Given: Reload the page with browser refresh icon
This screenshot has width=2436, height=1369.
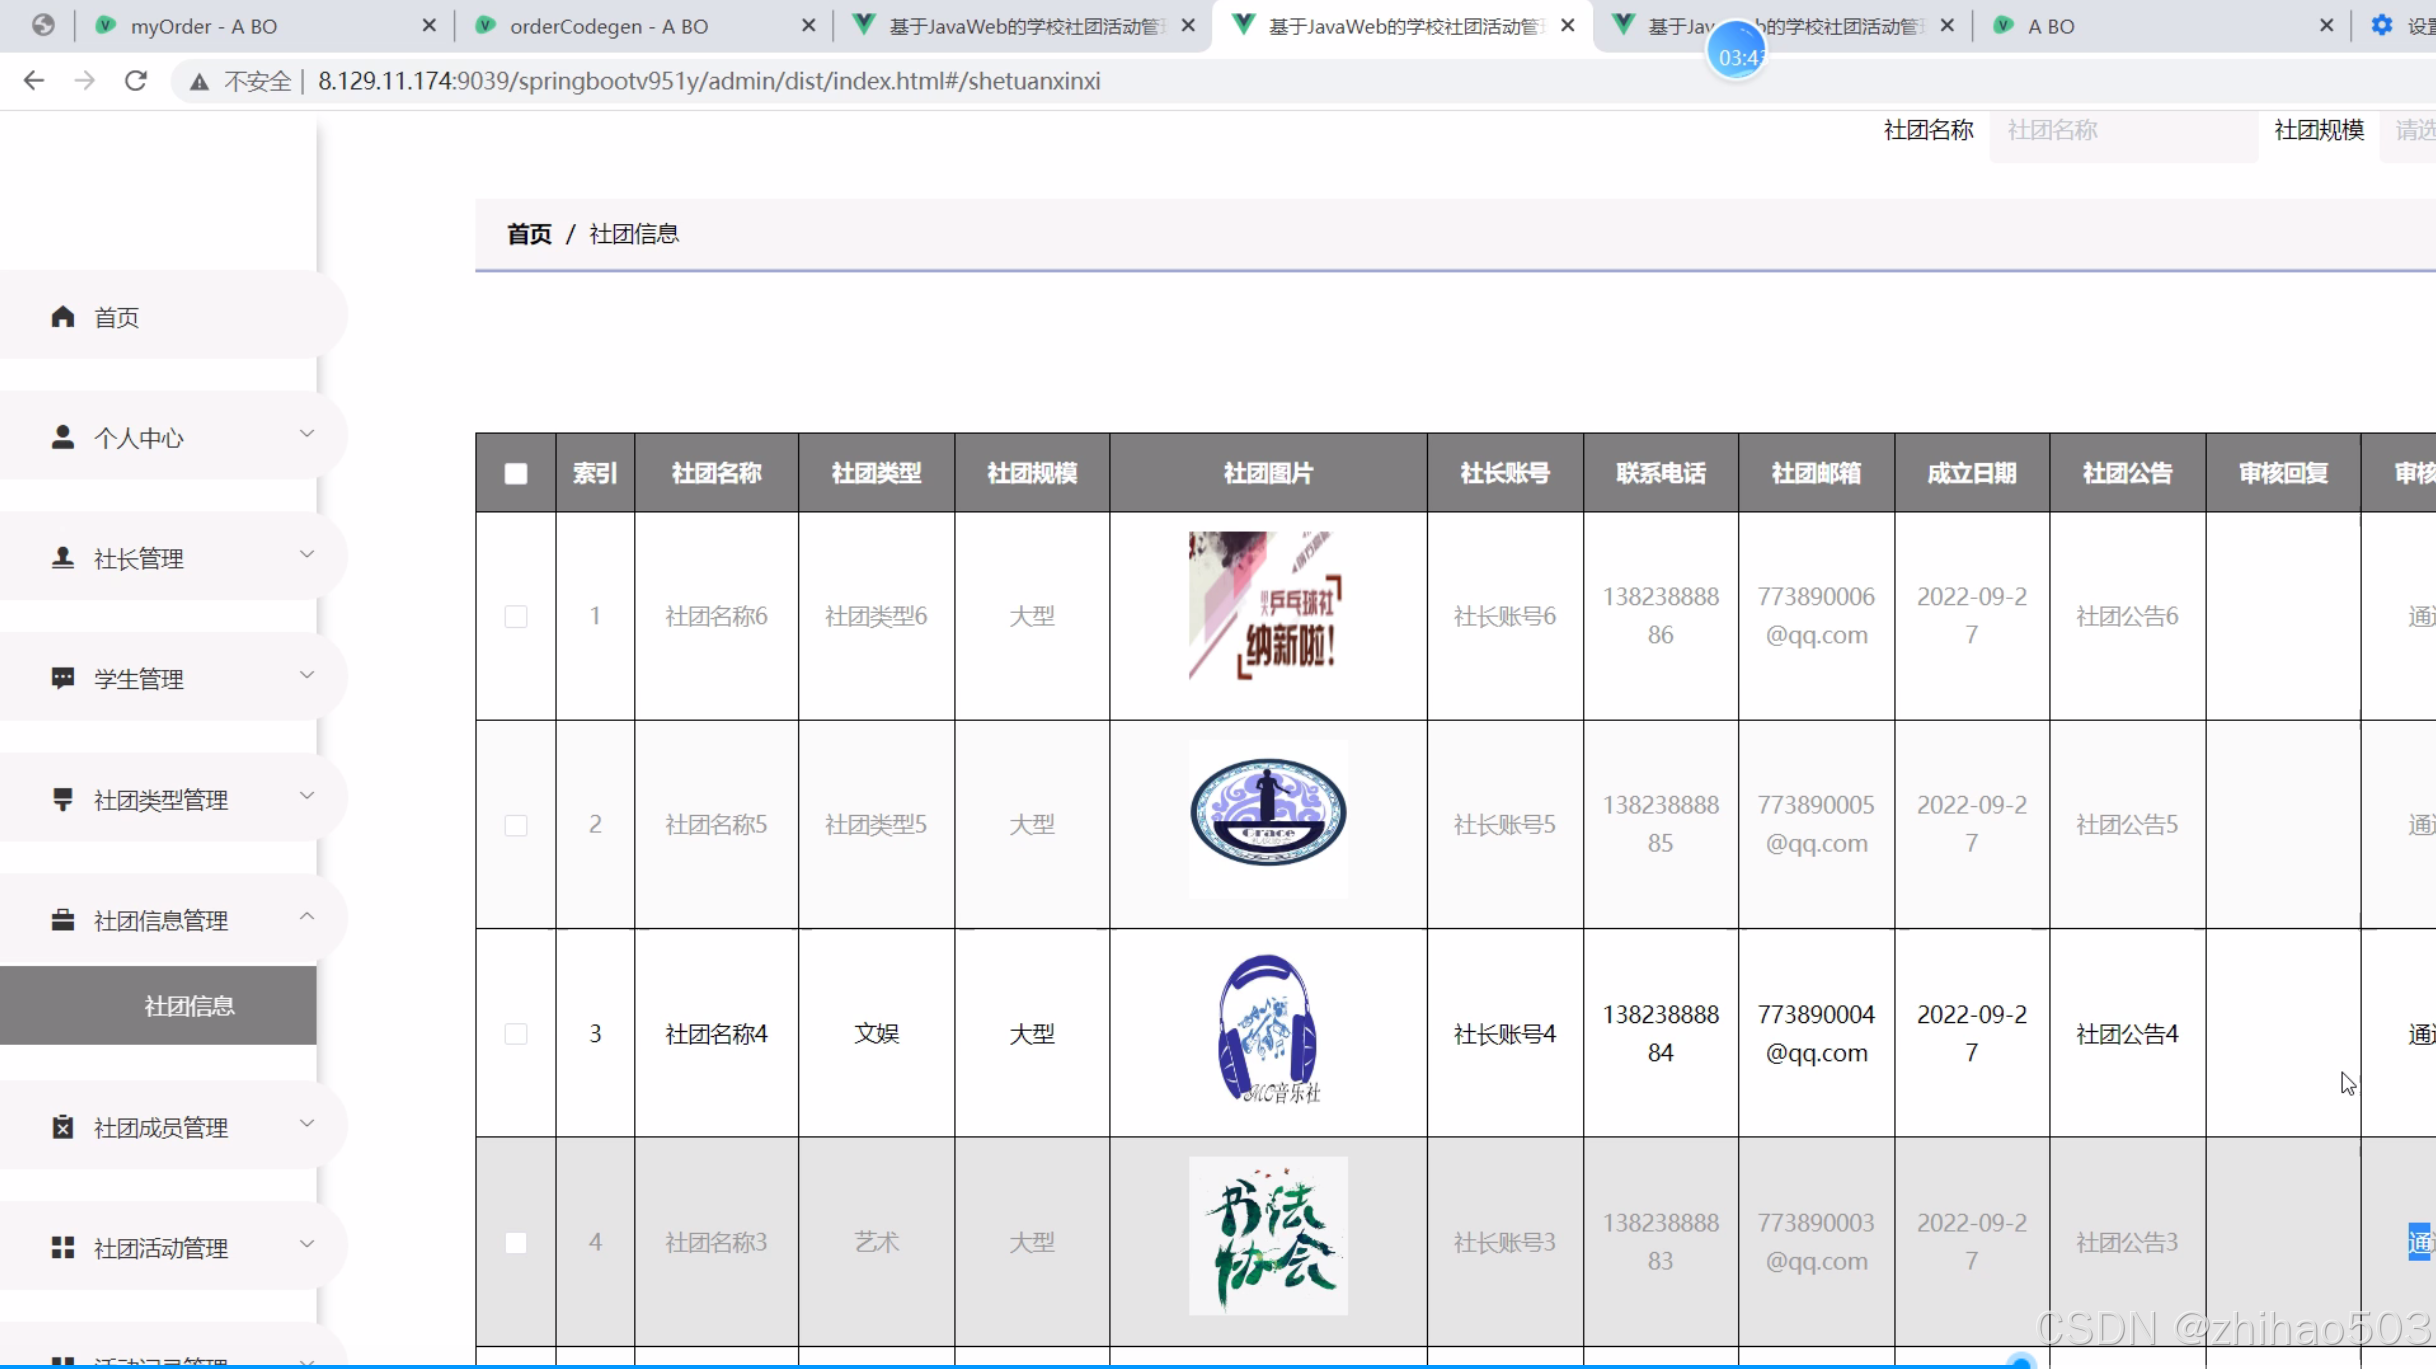Looking at the screenshot, I should pyautogui.click(x=136, y=81).
